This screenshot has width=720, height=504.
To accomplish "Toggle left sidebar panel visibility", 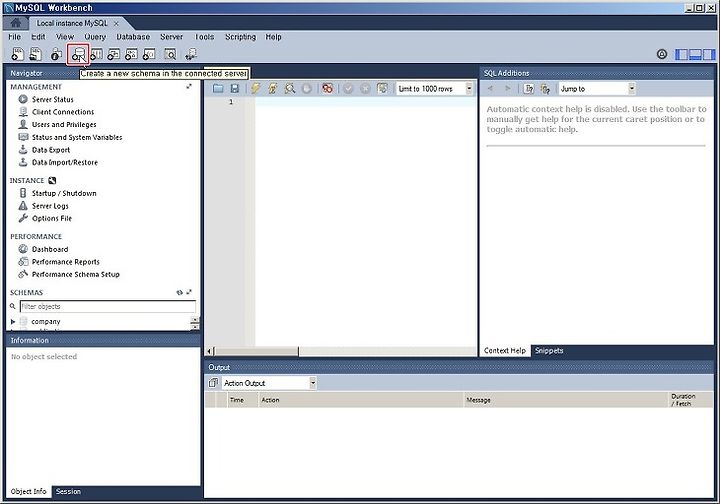I will pos(681,54).
